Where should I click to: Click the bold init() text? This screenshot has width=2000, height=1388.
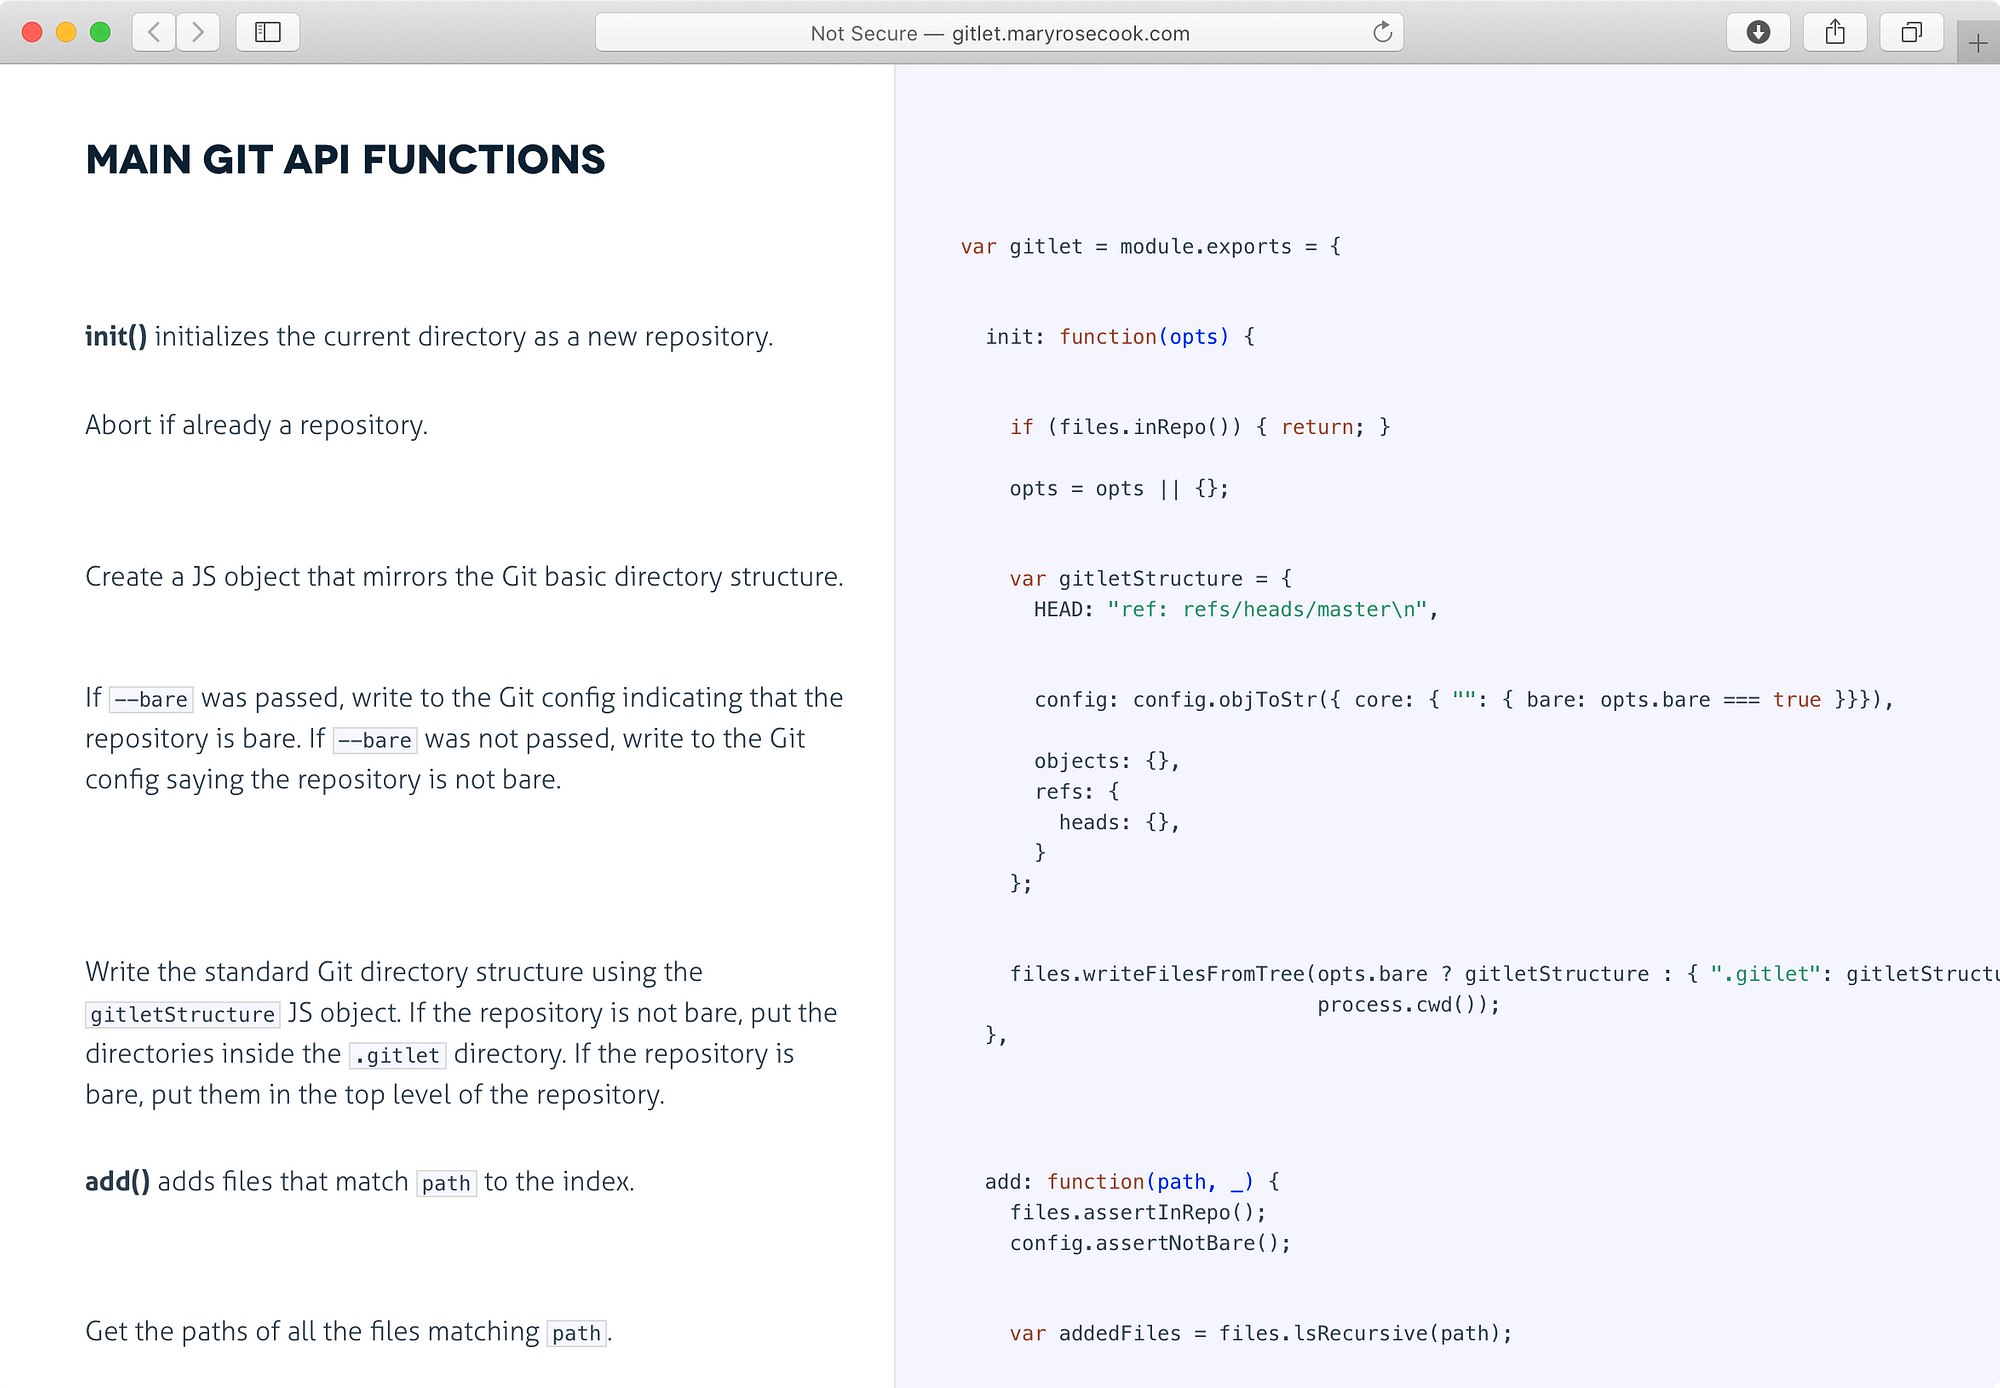[x=116, y=337]
